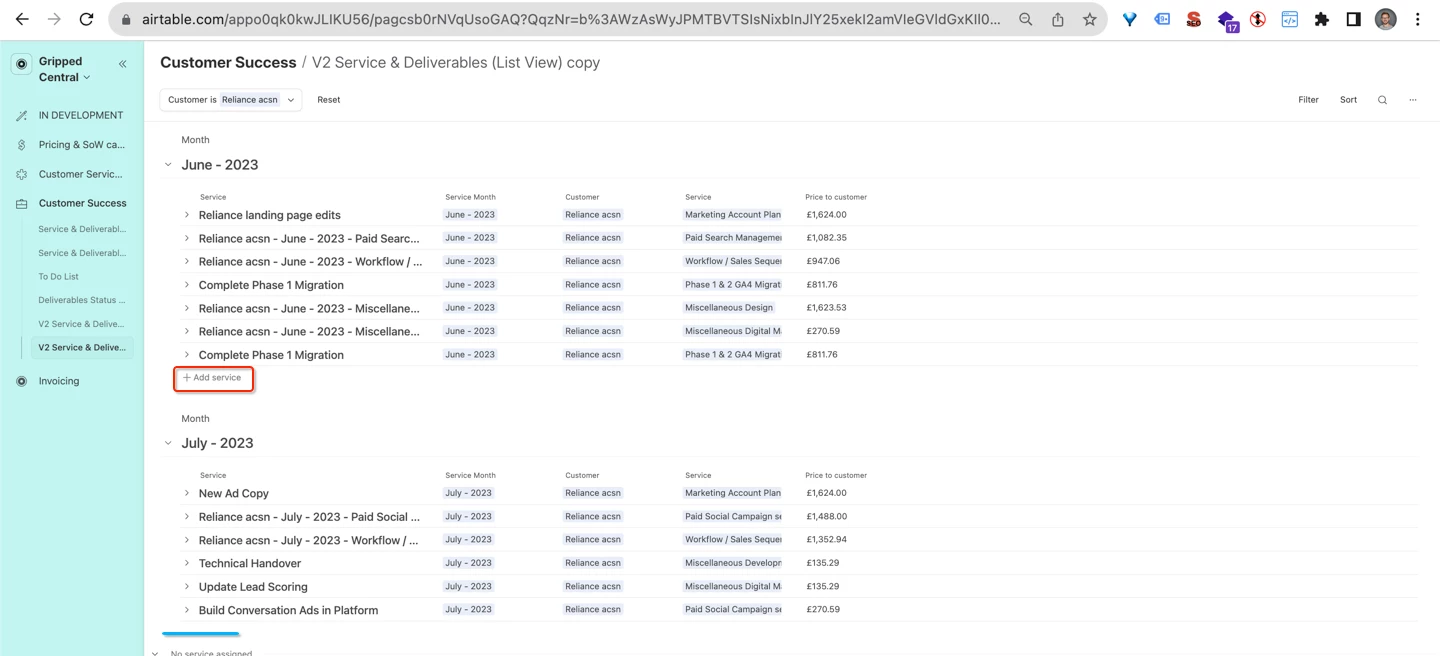Collapse the June - 2023 group

168,165
